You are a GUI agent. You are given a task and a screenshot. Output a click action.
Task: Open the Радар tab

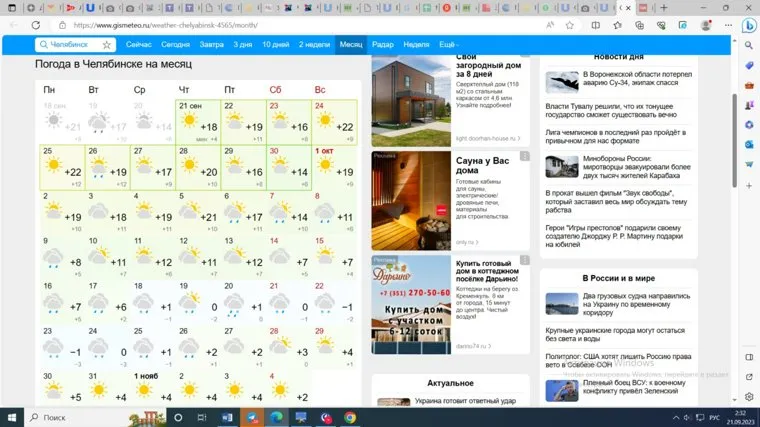pyautogui.click(x=382, y=45)
